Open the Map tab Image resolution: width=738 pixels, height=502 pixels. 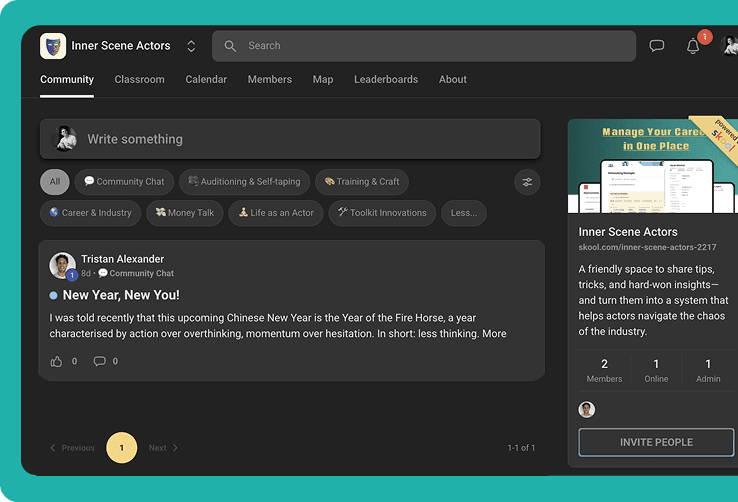[323, 80]
